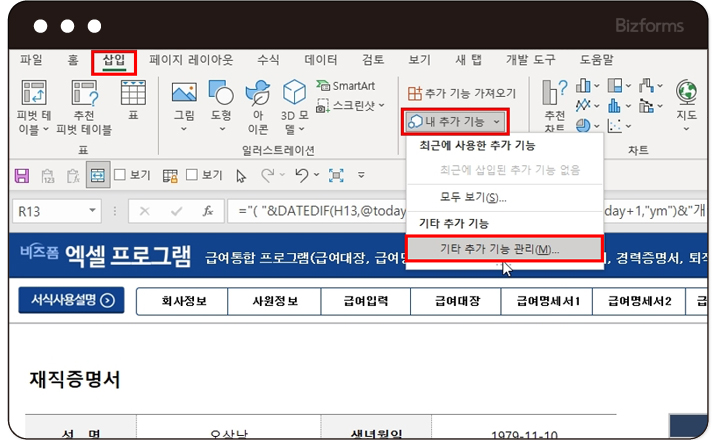Click the insert function fx button
This screenshot has height=440, width=715.
[208, 211]
